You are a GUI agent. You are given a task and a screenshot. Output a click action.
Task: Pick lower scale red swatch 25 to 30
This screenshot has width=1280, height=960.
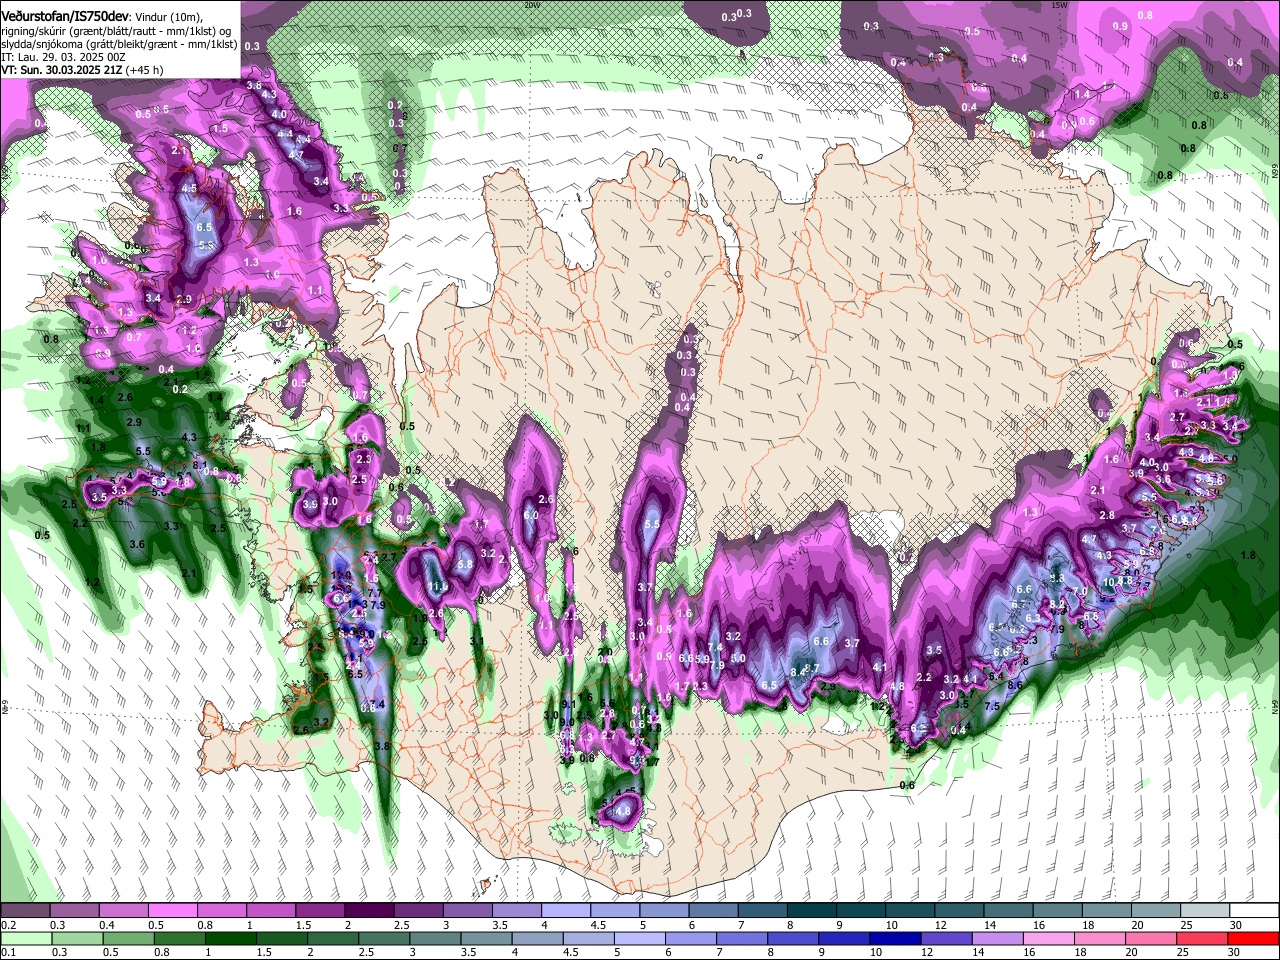[x=1204, y=938]
